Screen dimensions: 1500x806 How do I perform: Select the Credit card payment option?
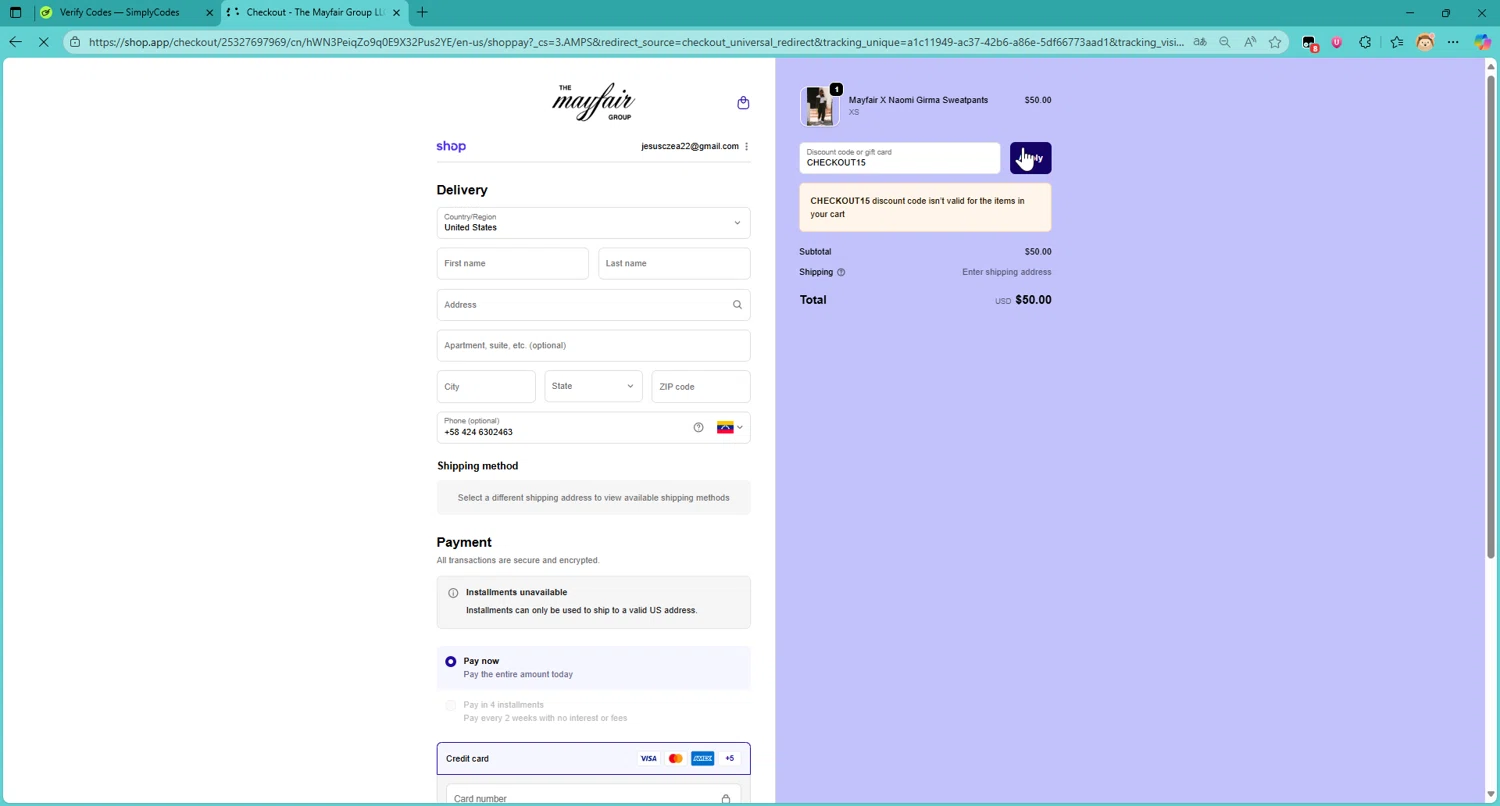[593, 759]
